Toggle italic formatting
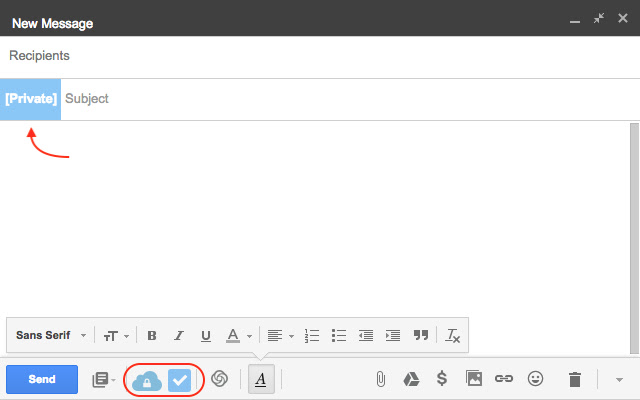Screen dimensions: 640x400 [x=179, y=336]
